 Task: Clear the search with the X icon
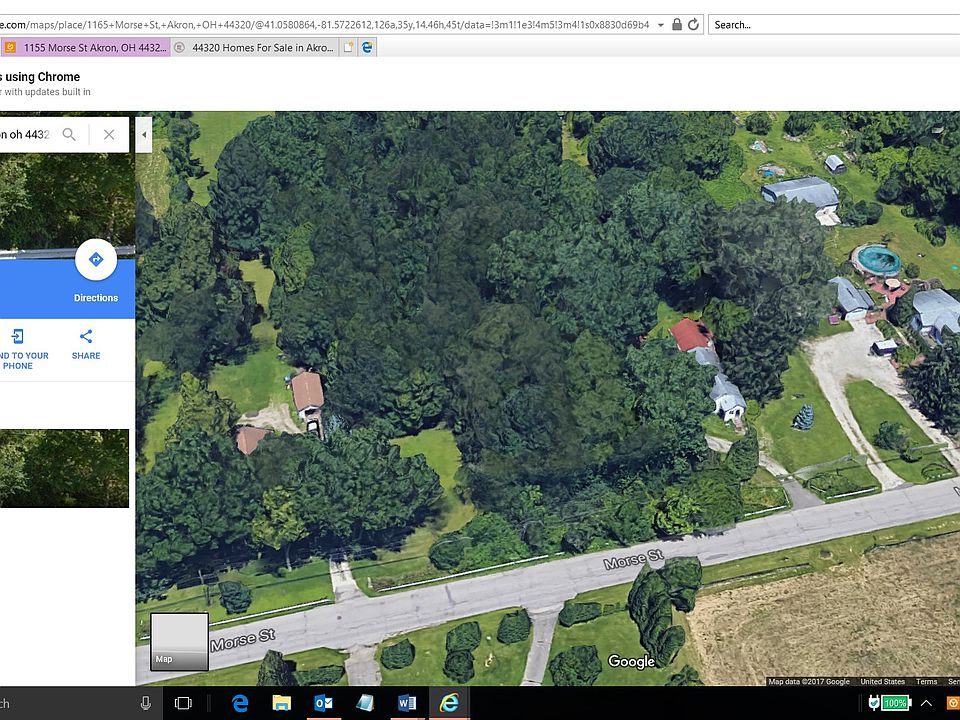coord(109,134)
